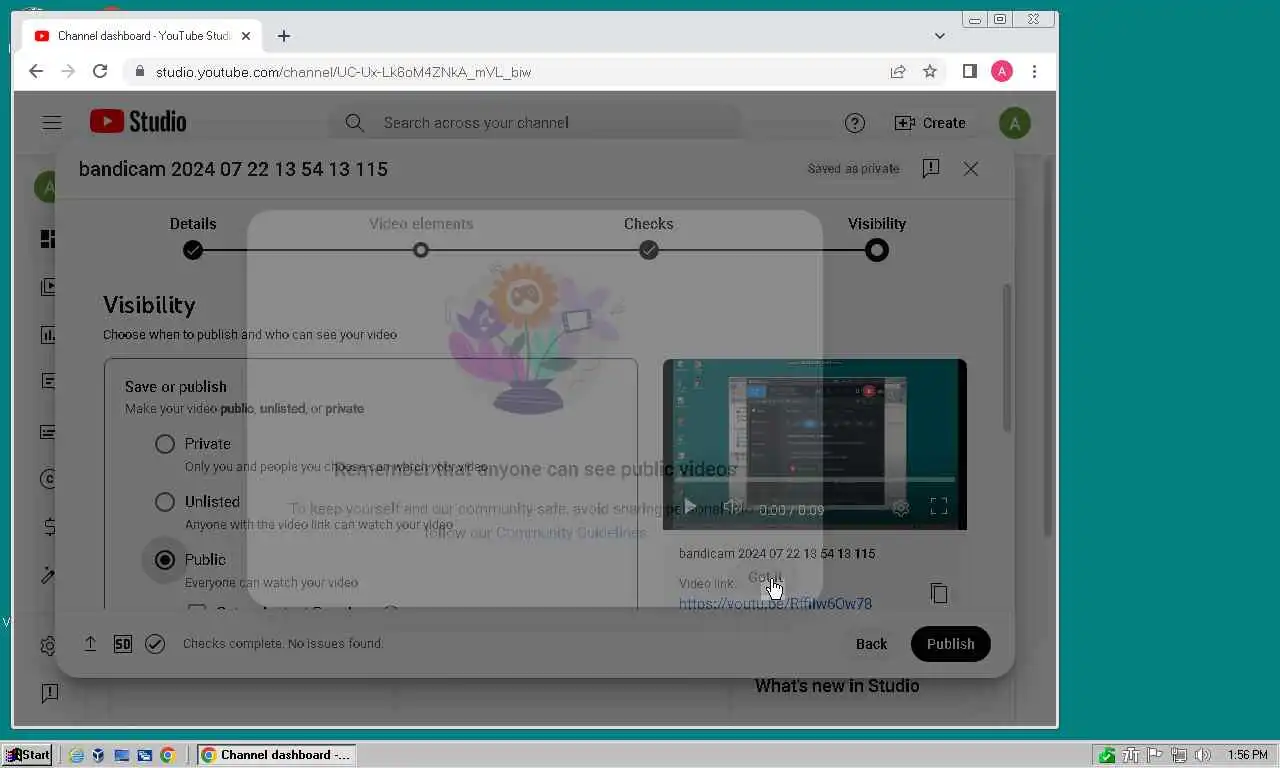Go to the Checks step
Image resolution: width=1280 pixels, height=768 pixels.
649,237
